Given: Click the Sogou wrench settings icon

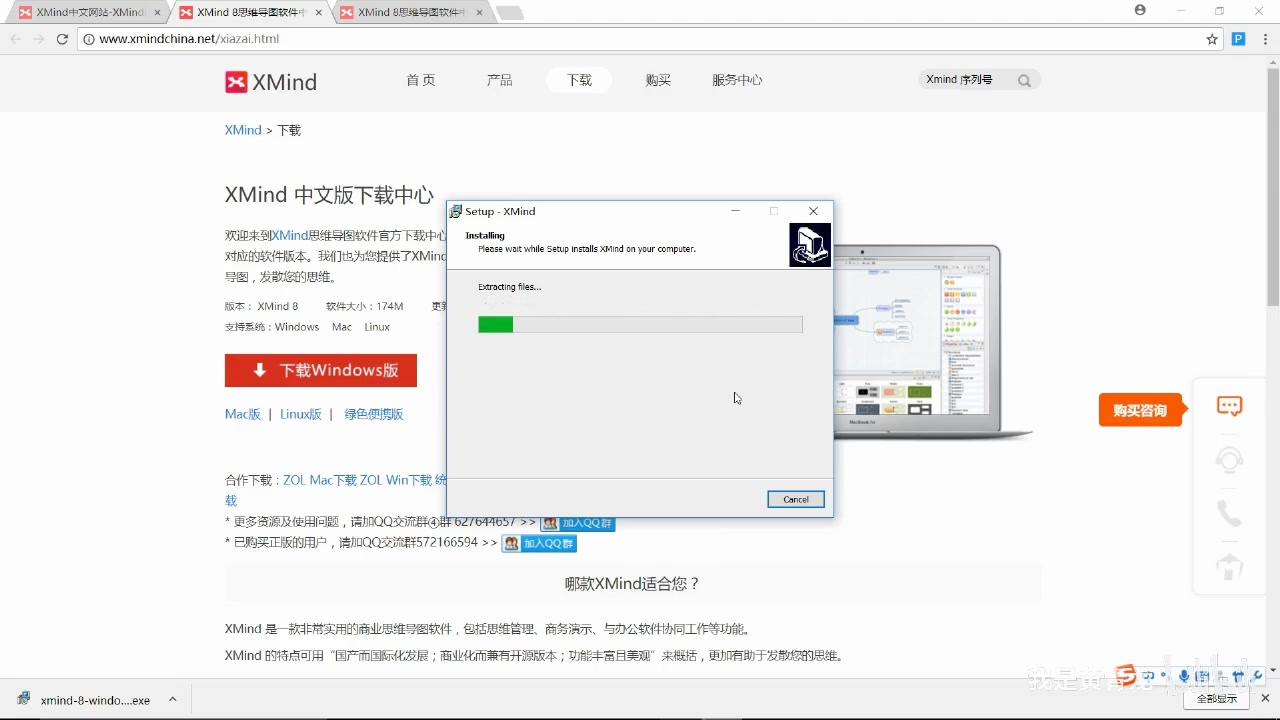Looking at the screenshot, I should pos(1257,676).
